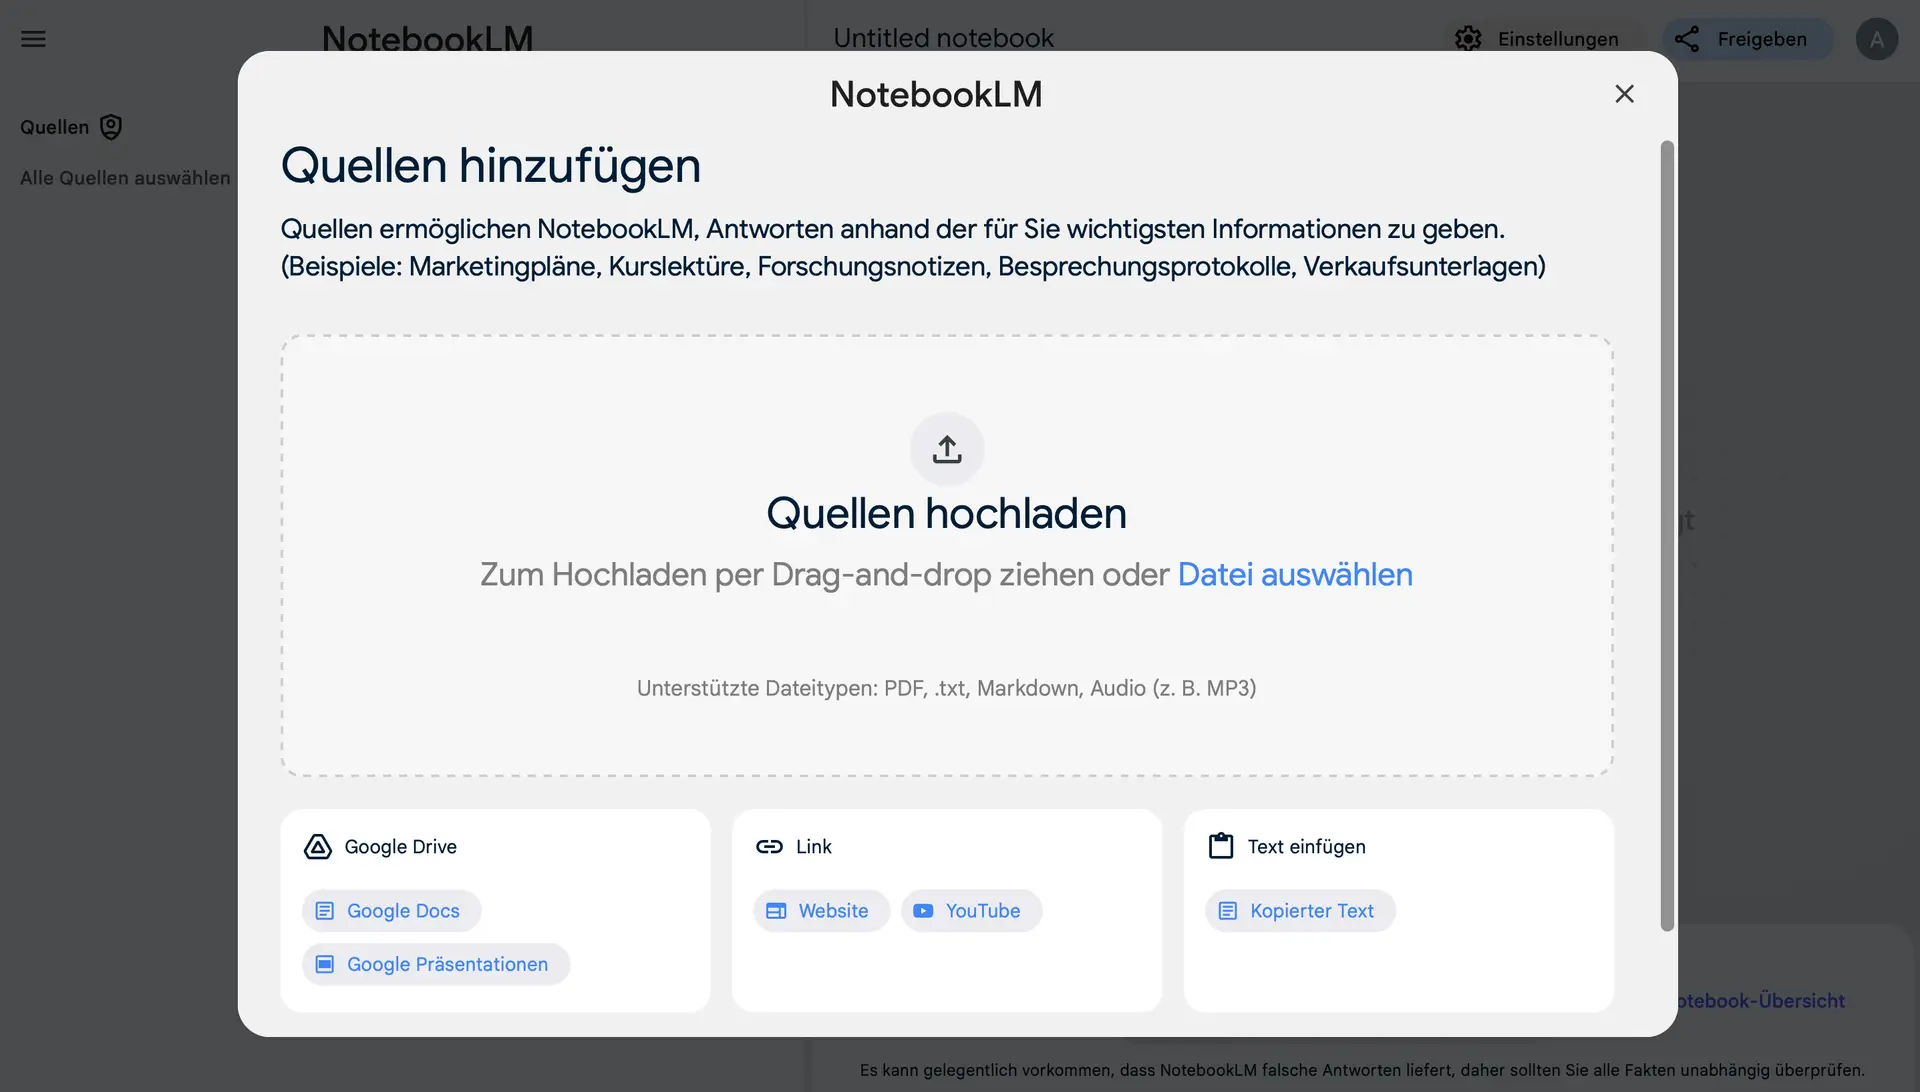Click the Quellen hinzufügen heading
1920x1092 pixels.
[490, 166]
